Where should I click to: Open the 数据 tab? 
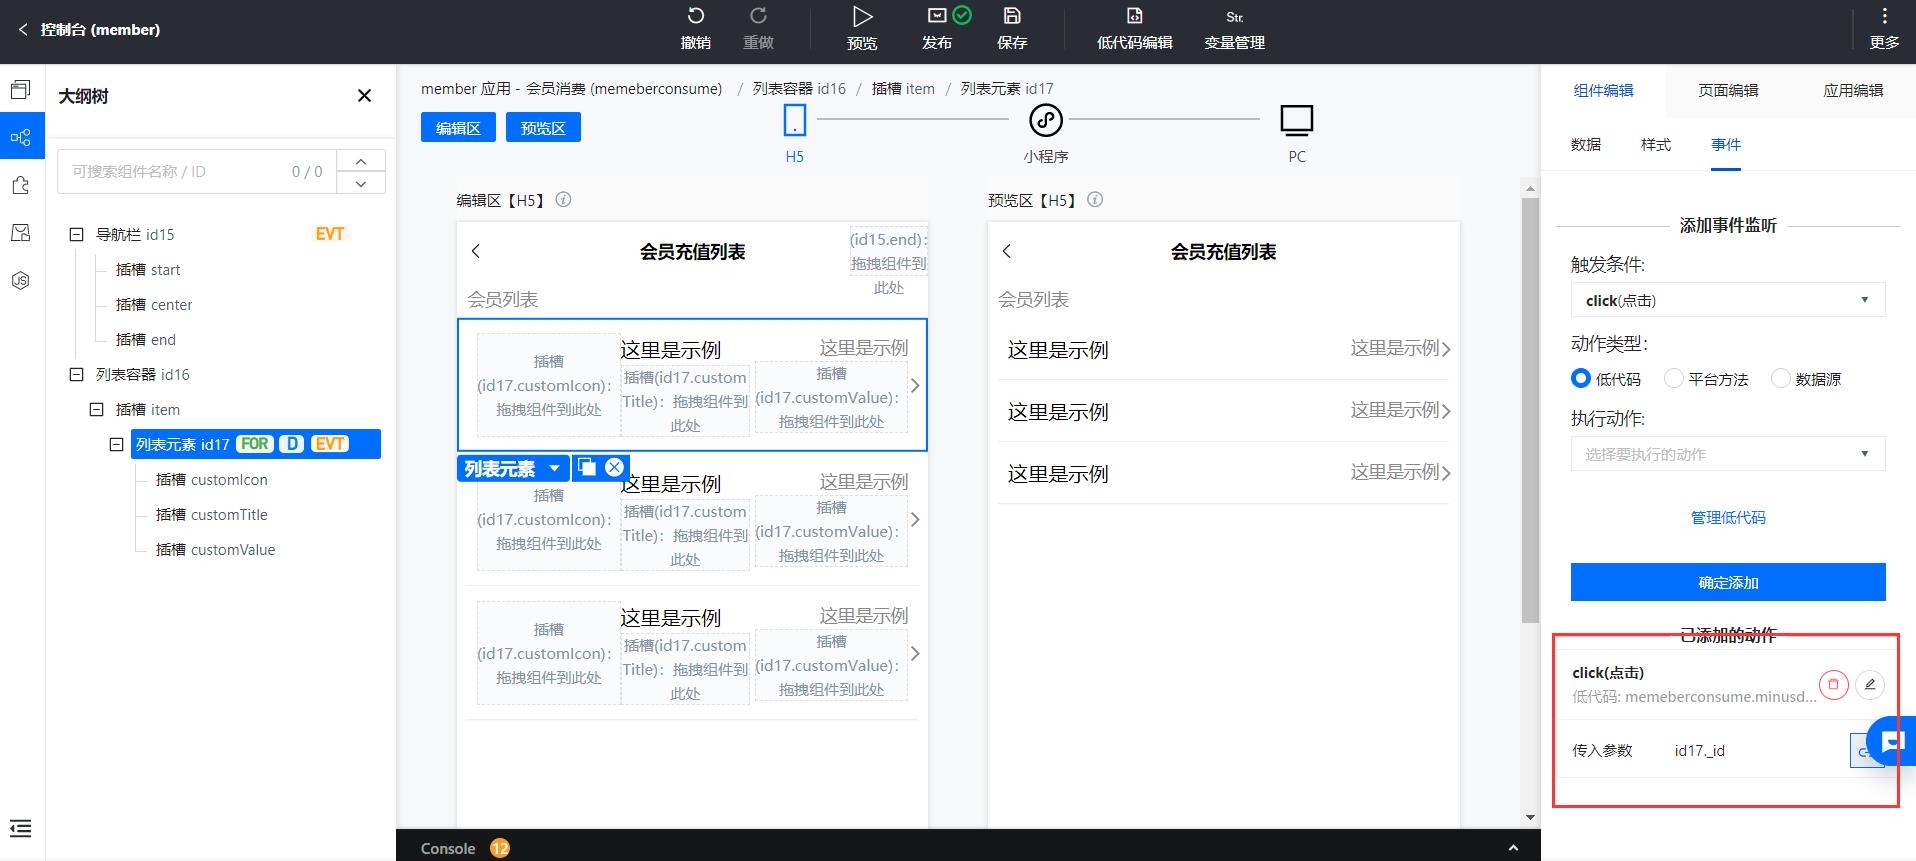point(1586,145)
